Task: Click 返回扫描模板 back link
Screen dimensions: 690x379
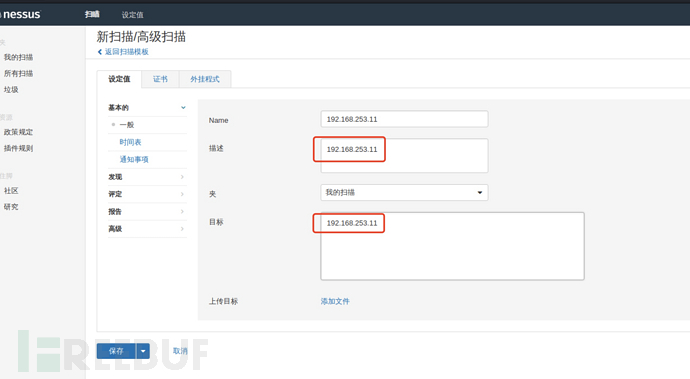Action: point(127,52)
